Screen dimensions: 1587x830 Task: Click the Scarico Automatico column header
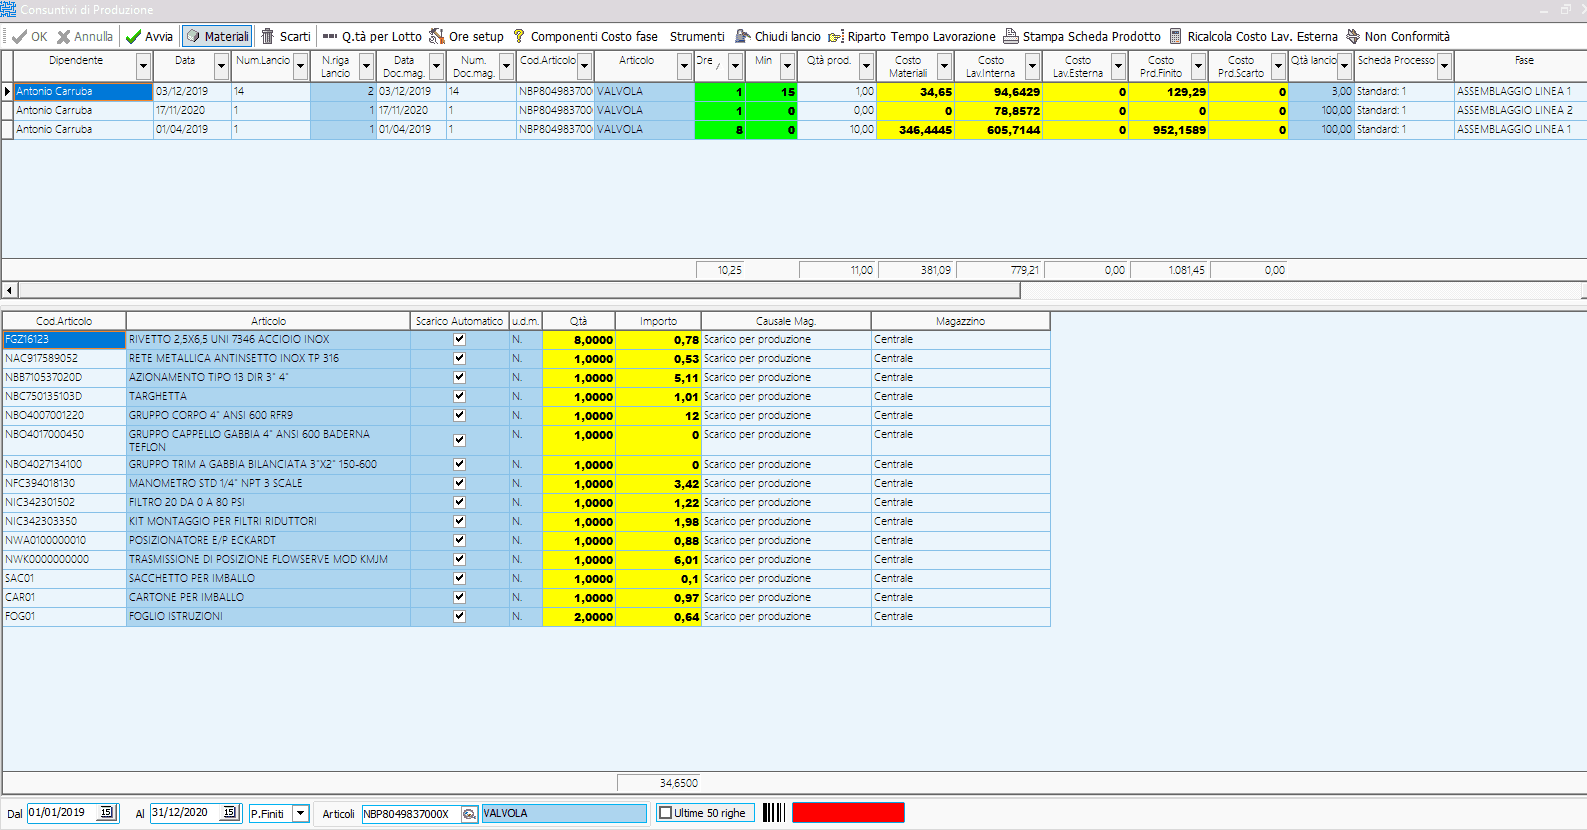[459, 321]
